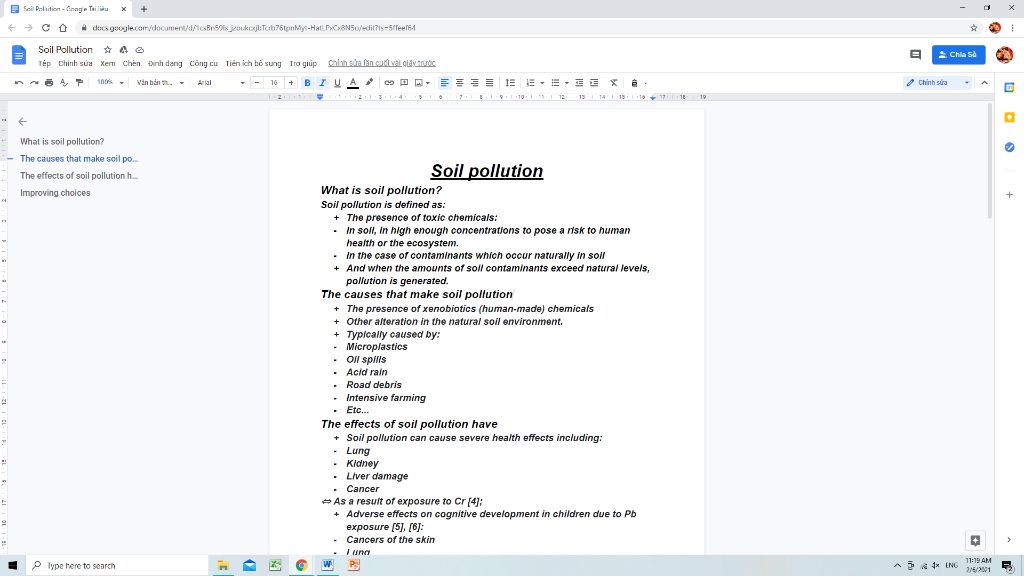Image resolution: width=1024 pixels, height=576 pixels.
Task: Move document to a Drive folder
Action: click(x=123, y=50)
